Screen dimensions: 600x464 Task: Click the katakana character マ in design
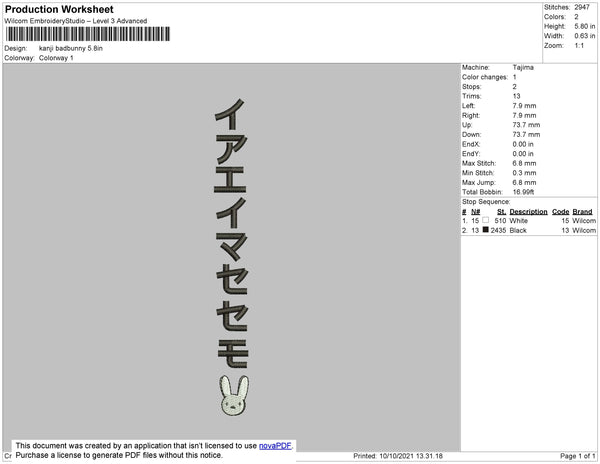(232, 247)
